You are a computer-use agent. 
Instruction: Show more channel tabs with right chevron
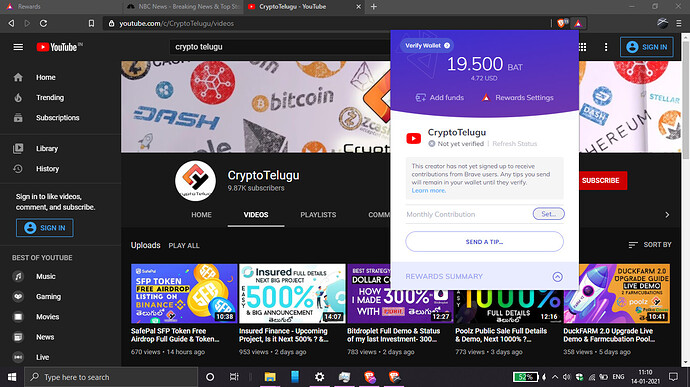click(667, 215)
